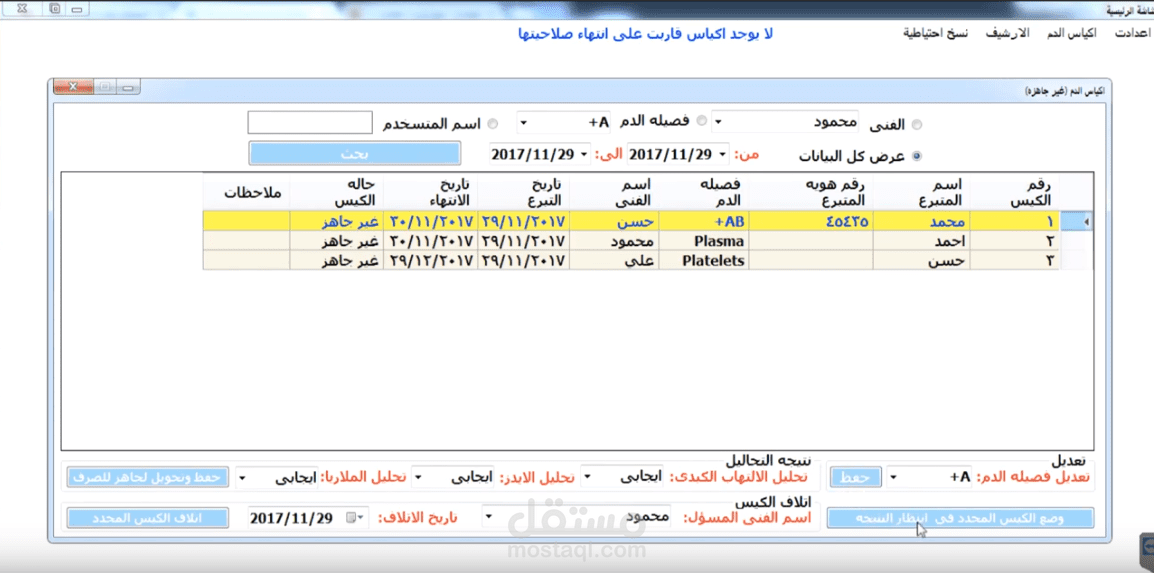Click the اسم الفنى column header
Screen dimensions: 1154x573
point(615,191)
